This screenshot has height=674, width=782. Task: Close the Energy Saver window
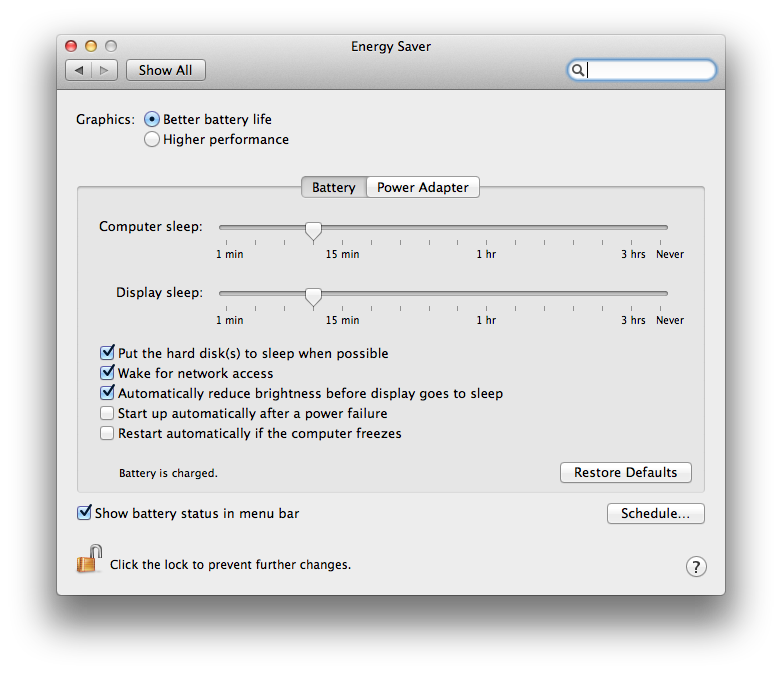coord(71,46)
